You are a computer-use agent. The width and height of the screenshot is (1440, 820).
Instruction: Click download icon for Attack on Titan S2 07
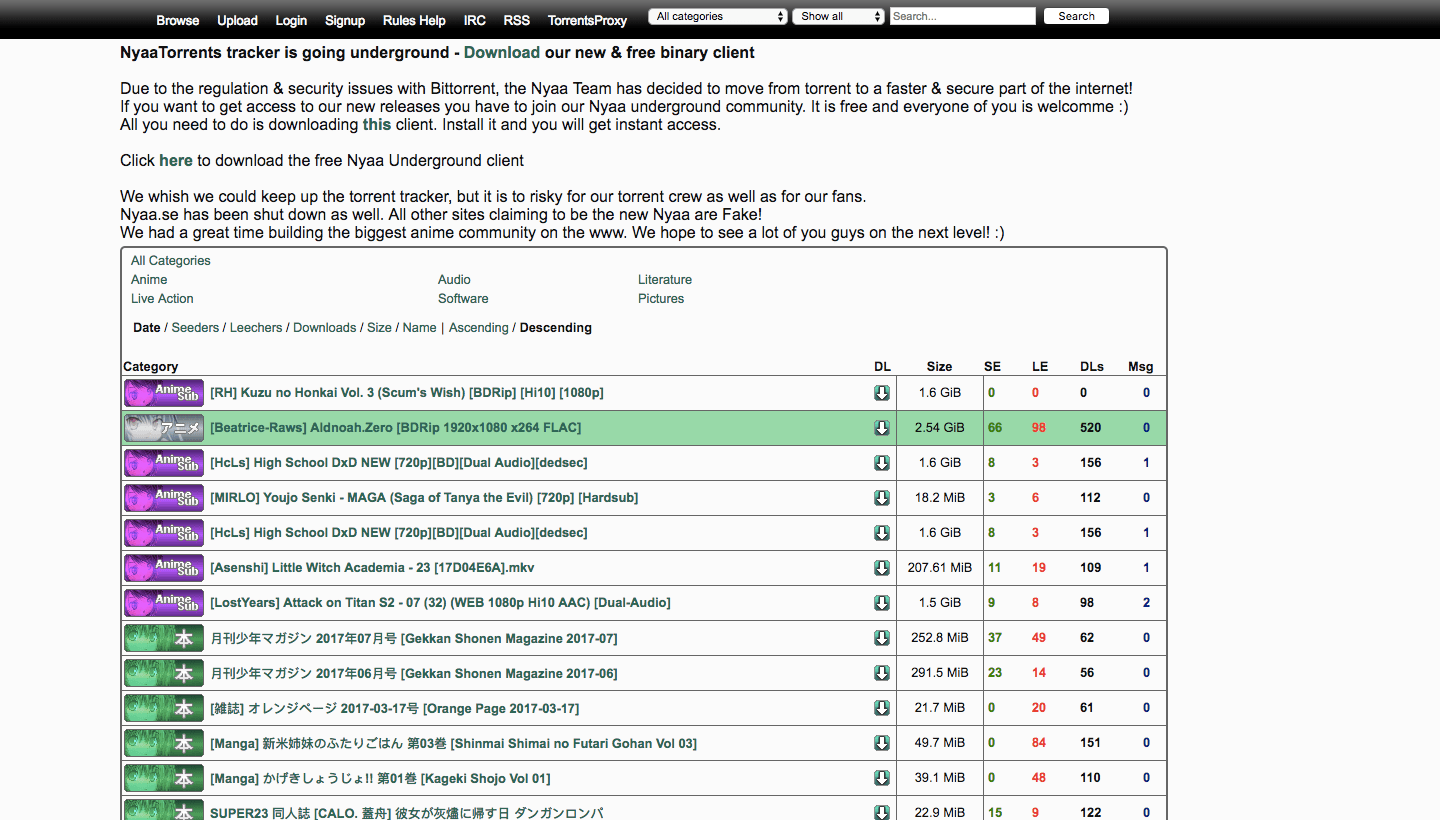(882, 603)
